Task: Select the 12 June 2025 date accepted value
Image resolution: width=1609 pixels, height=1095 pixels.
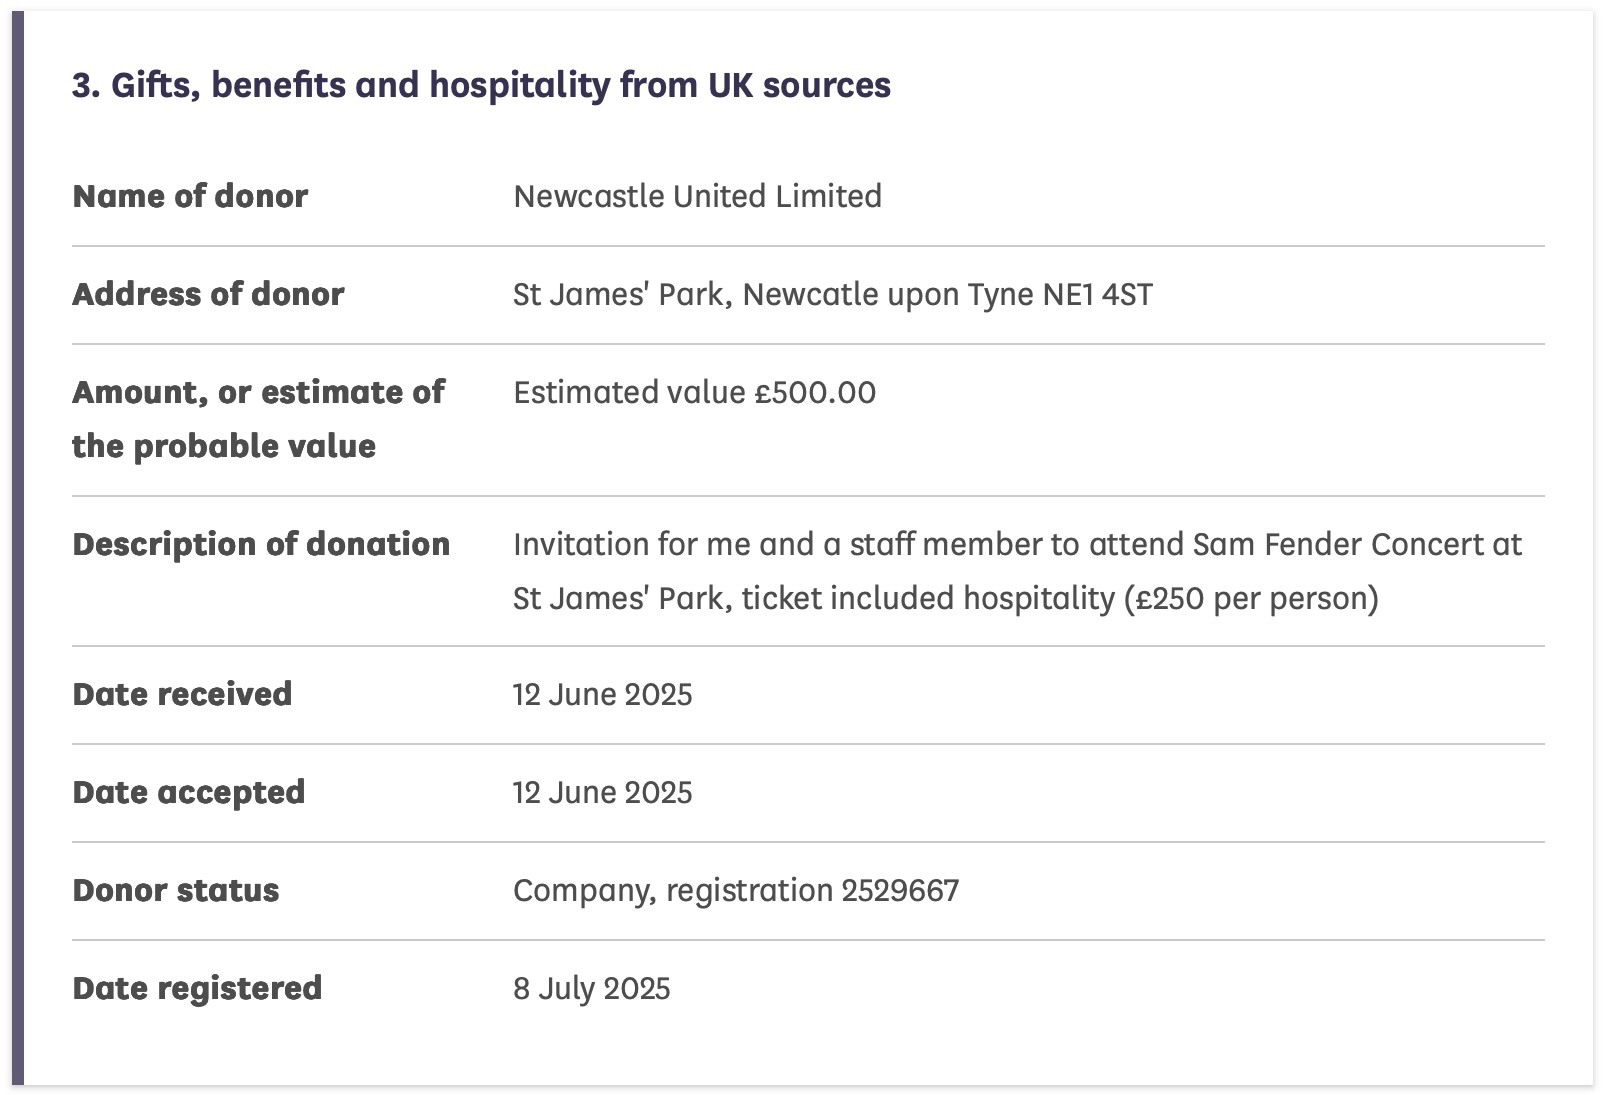Action: (602, 792)
